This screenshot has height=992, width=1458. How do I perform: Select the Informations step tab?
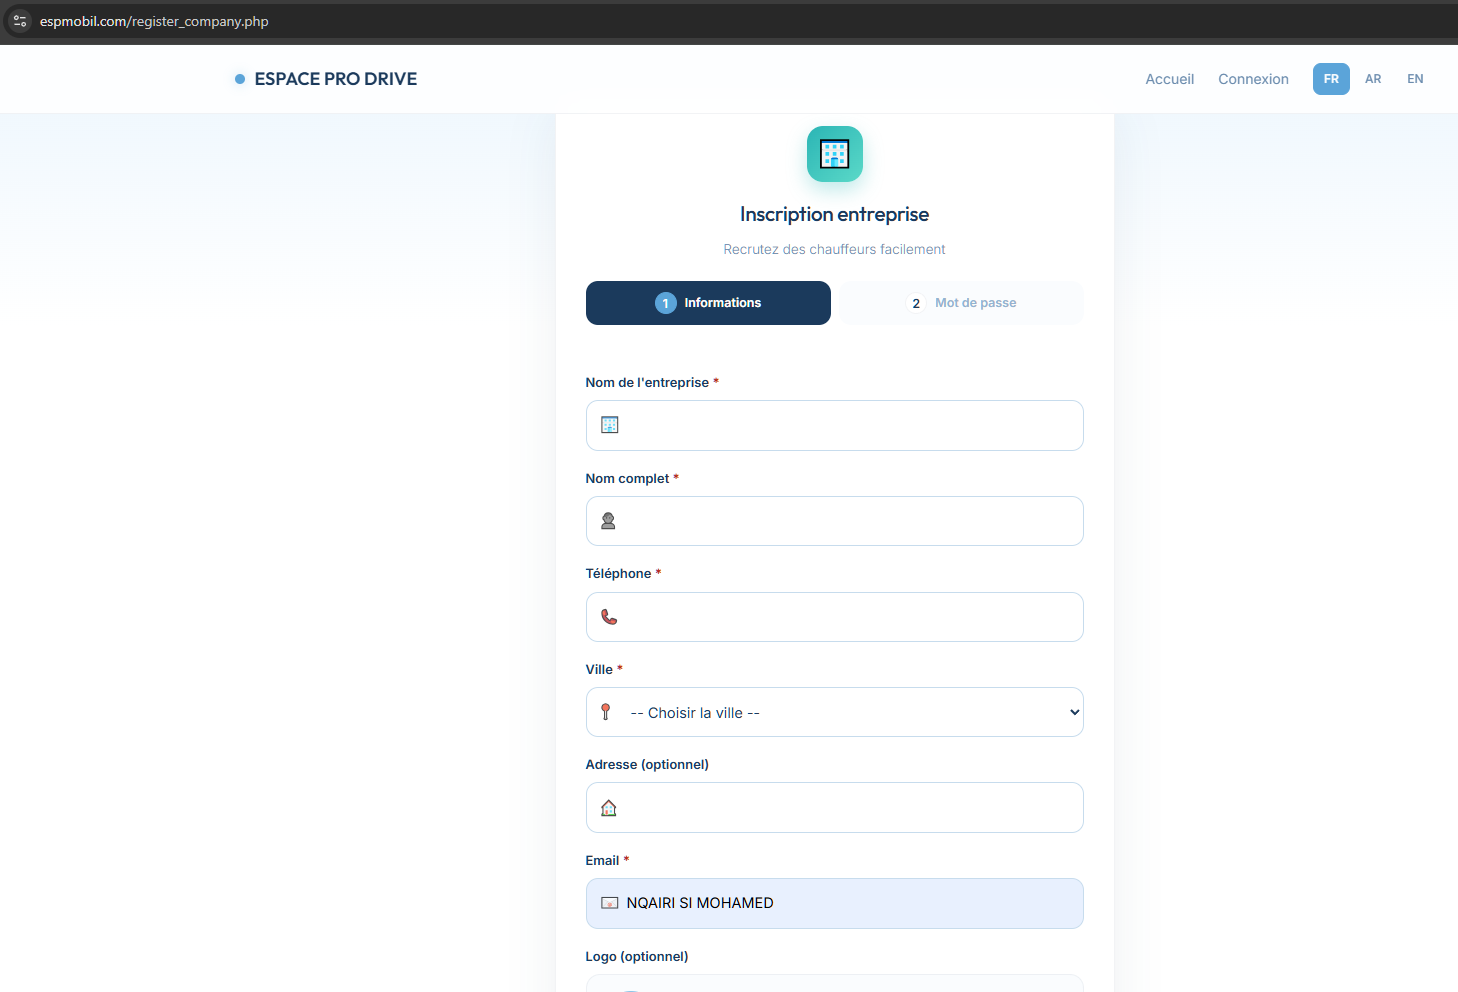(x=708, y=303)
